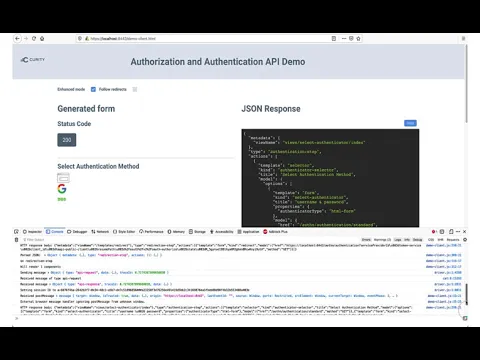
Task: Toggle the console split editor icon
Action: pos(465,319)
